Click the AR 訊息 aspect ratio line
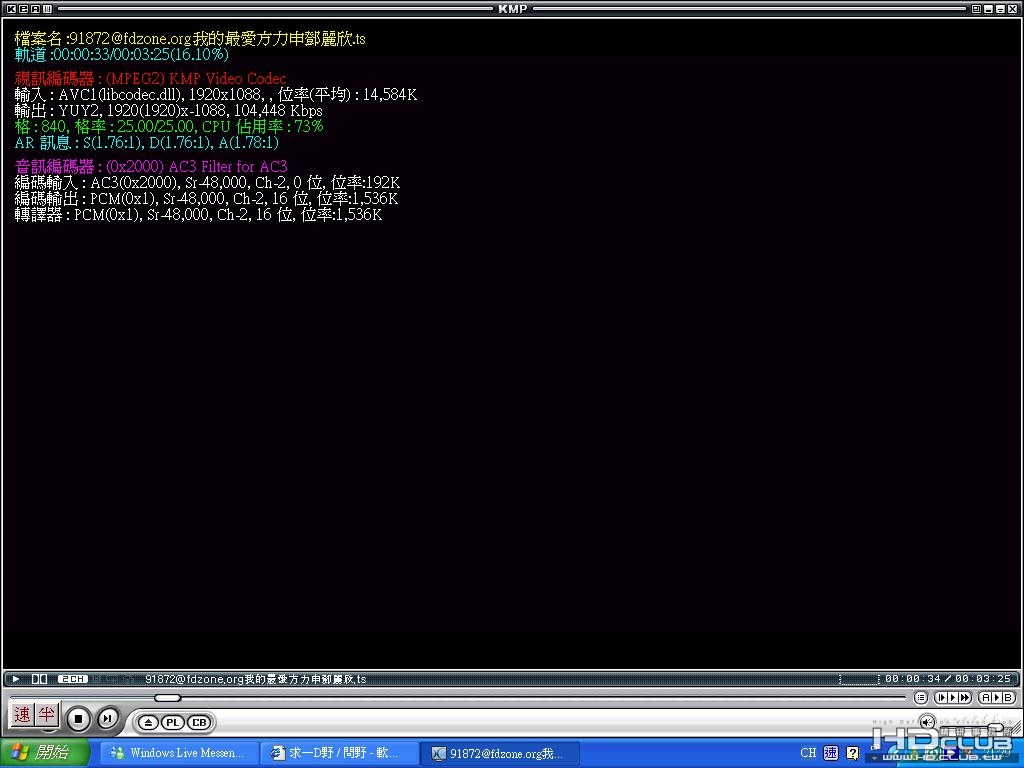Screen dimensions: 1024x768 click(x=147, y=142)
